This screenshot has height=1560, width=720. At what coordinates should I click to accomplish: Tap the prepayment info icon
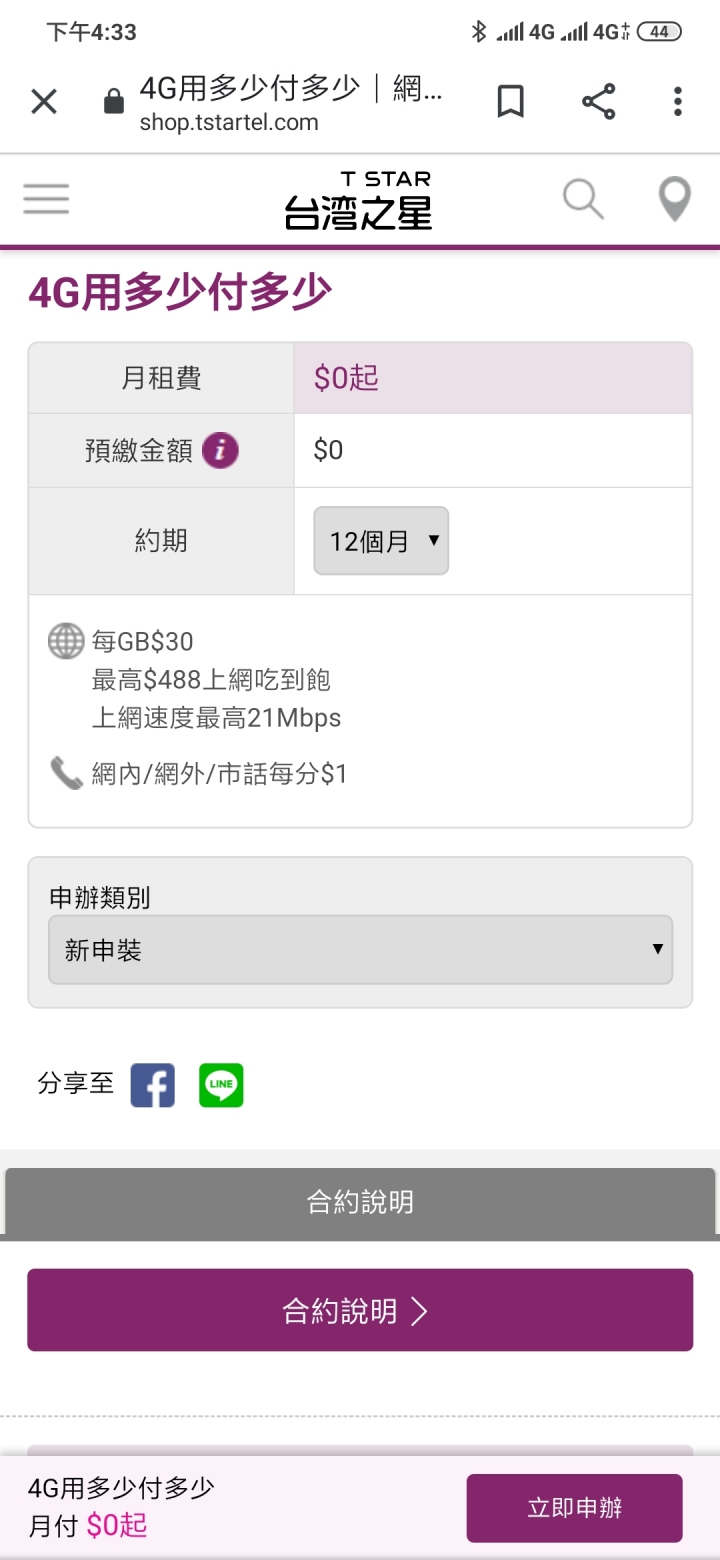(x=220, y=450)
